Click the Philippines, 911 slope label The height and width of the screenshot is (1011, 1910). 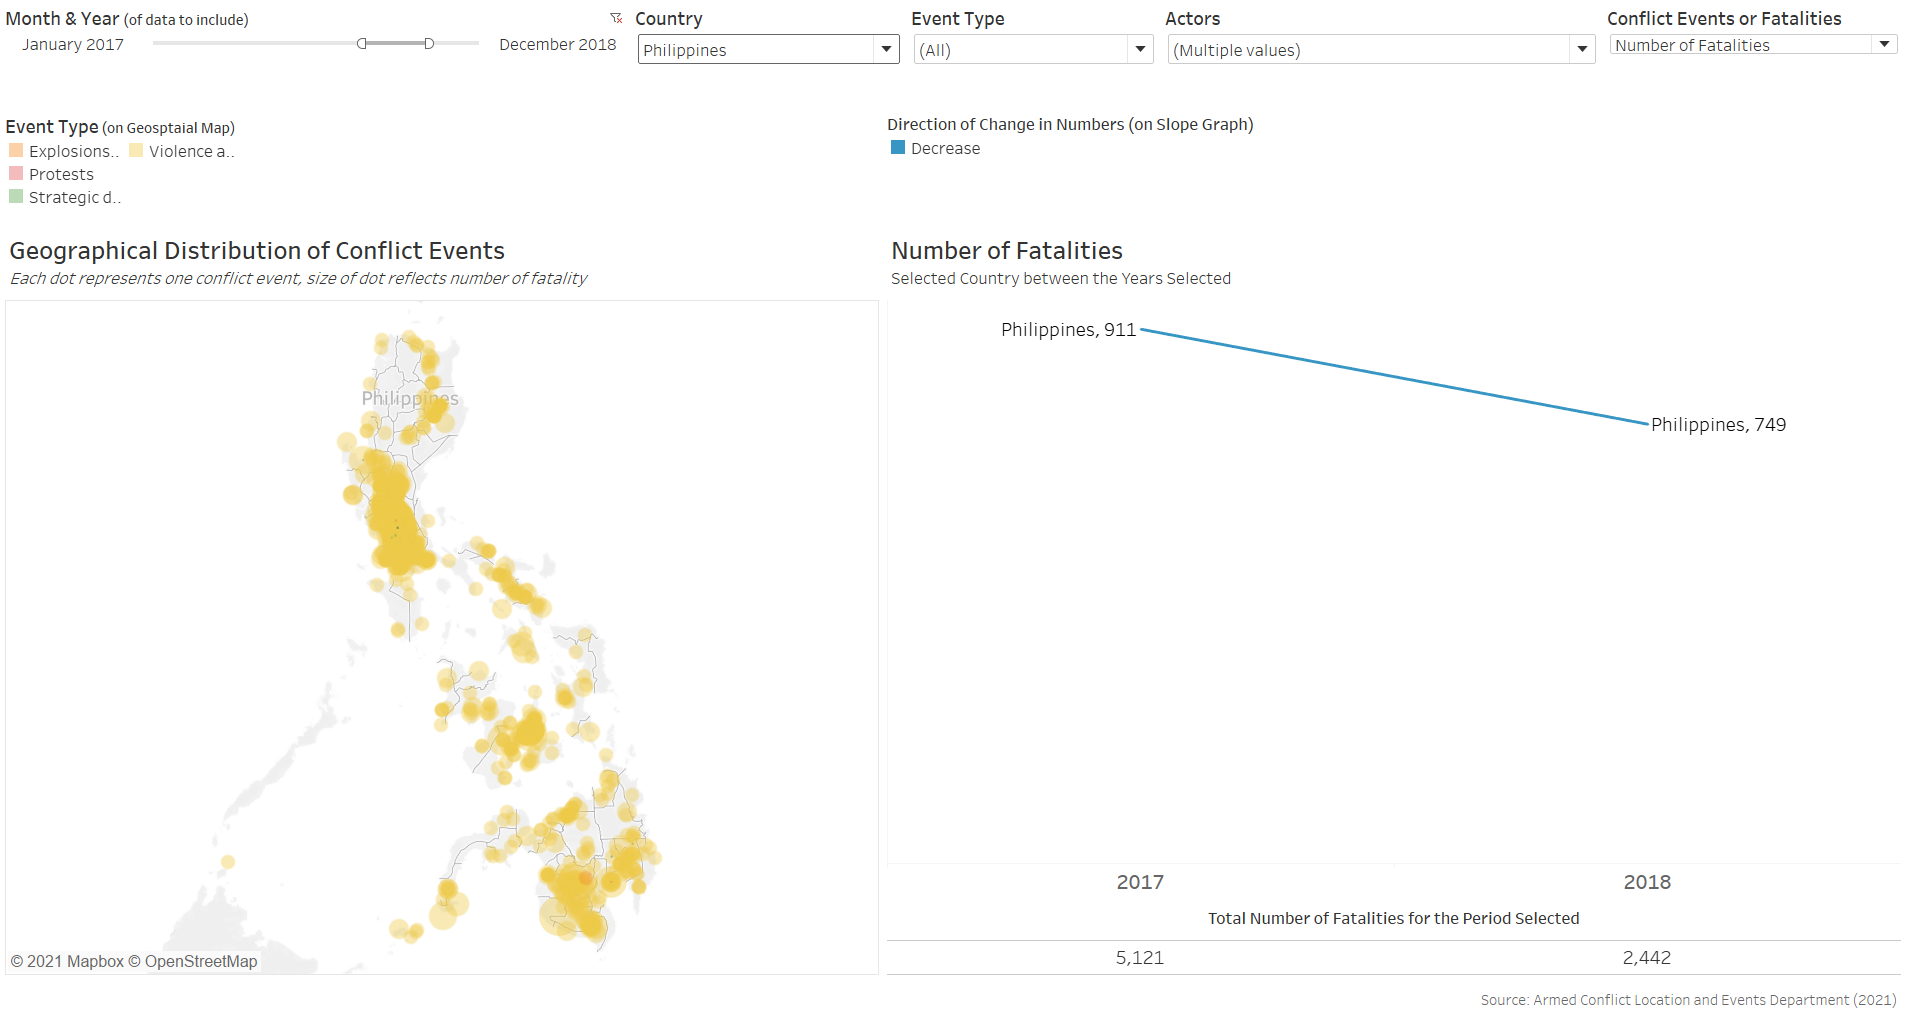pyautogui.click(x=1068, y=330)
